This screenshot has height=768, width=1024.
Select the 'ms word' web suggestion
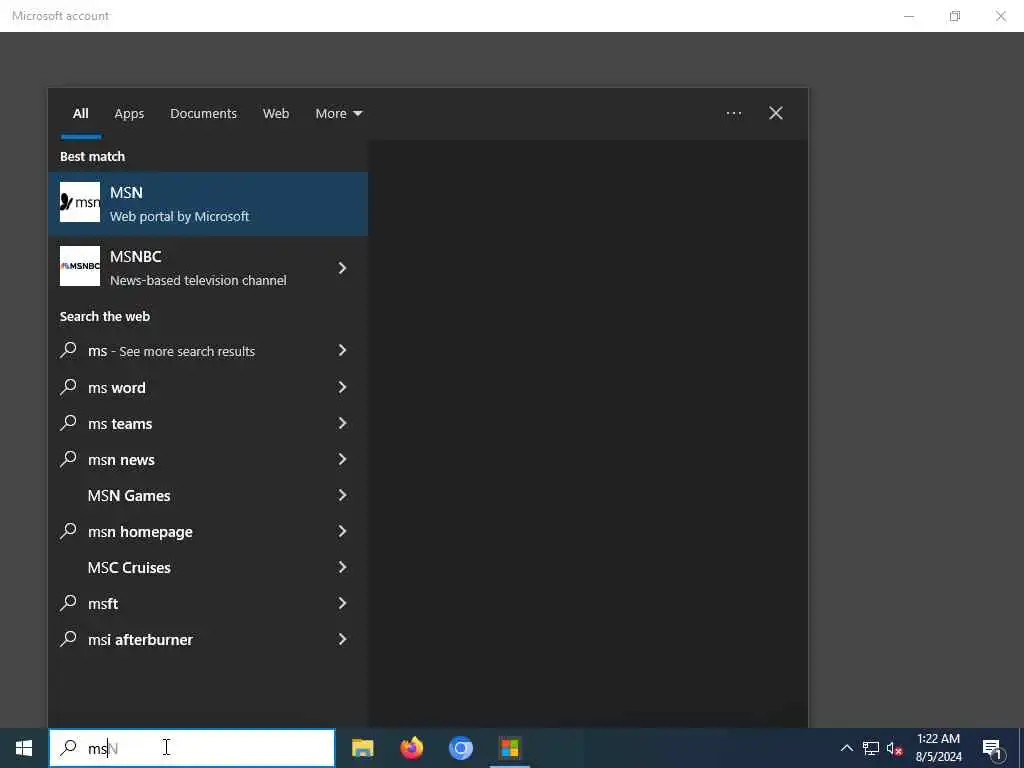pyautogui.click(x=208, y=387)
